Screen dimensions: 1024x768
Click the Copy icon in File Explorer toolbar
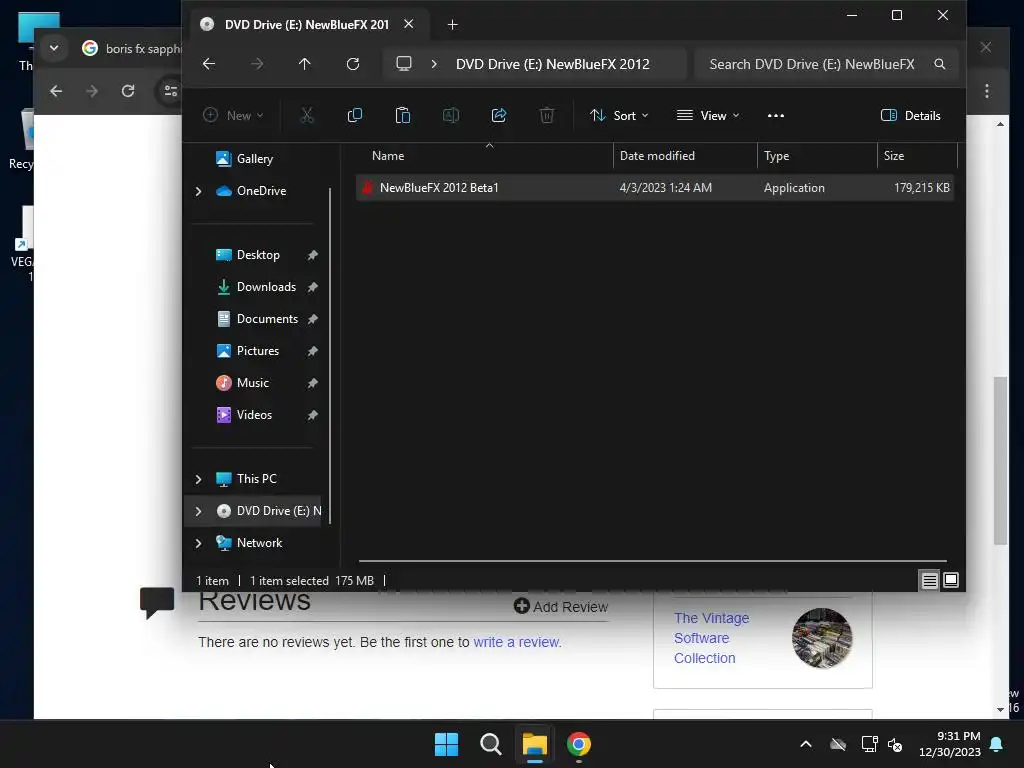click(355, 116)
